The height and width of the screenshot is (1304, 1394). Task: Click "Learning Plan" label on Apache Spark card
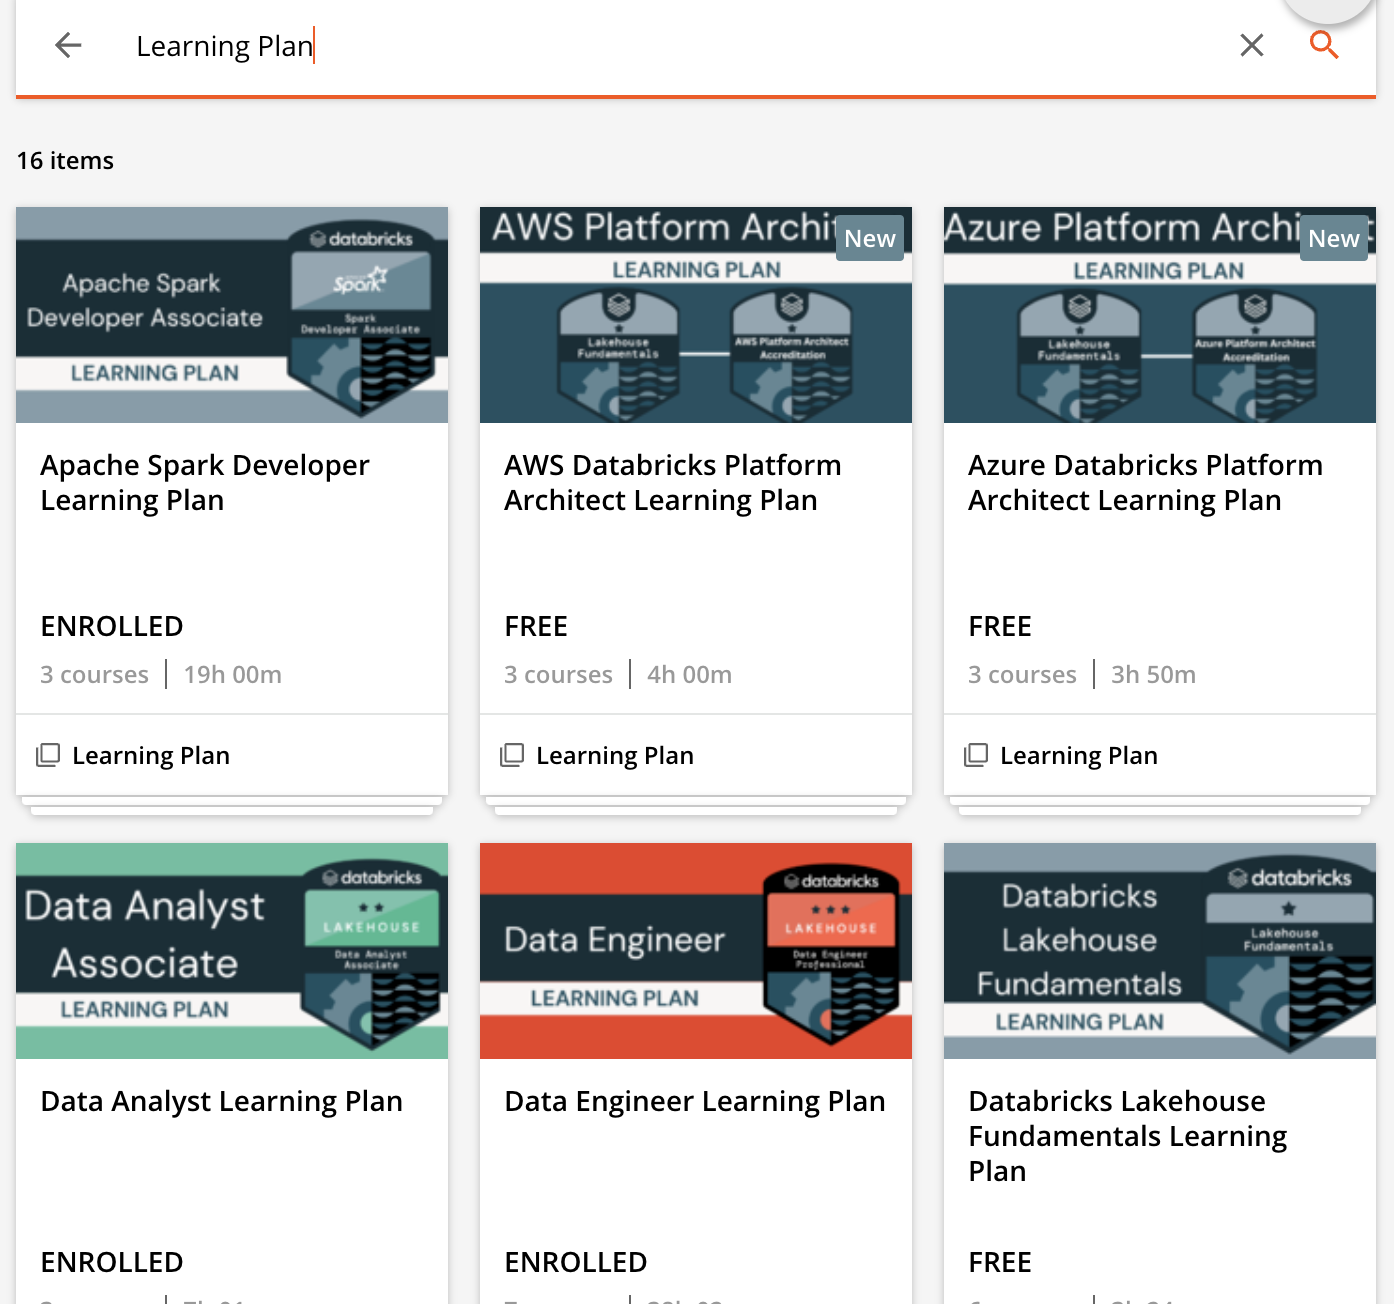151,756
